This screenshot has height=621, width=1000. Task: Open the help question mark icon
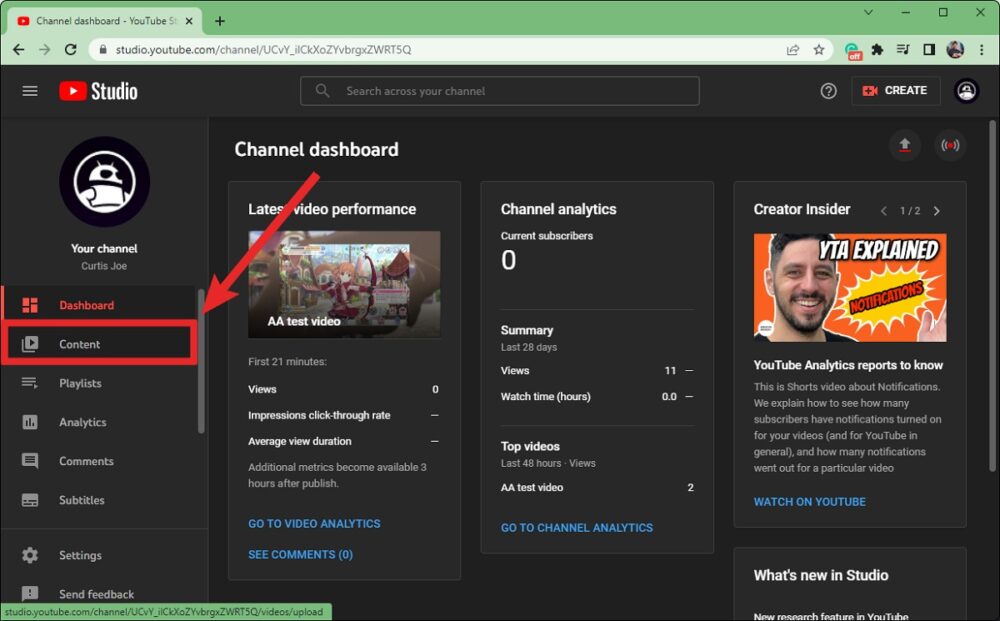pos(828,91)
